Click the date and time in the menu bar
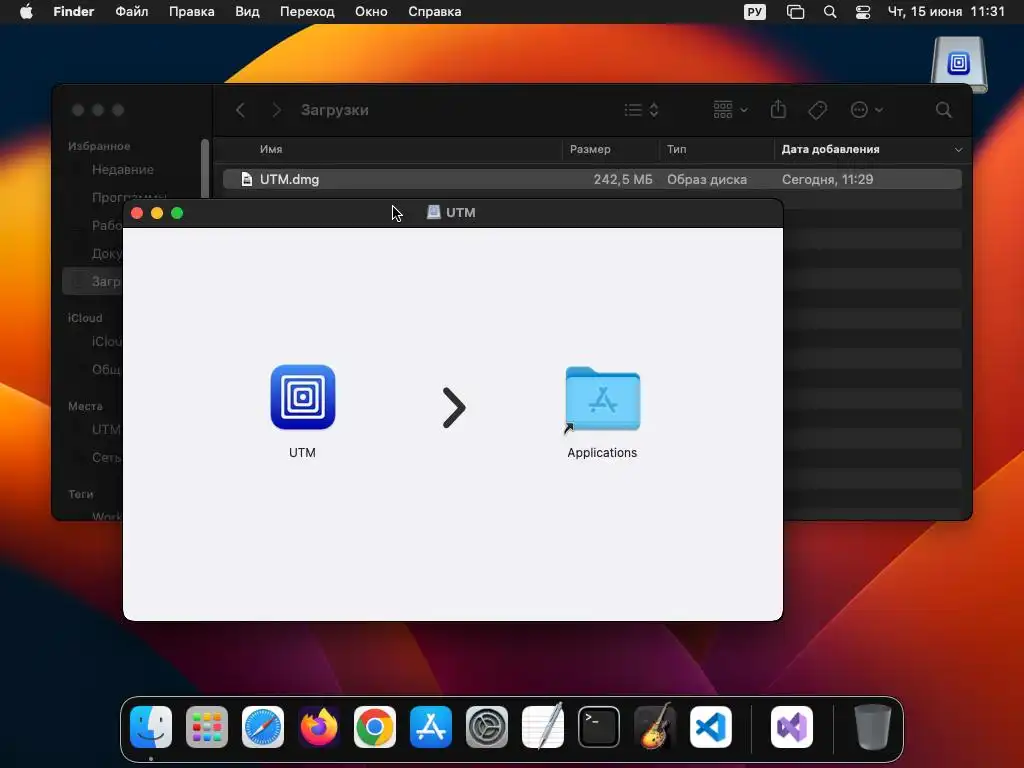The image size is (1024, 768). point(946,12)
